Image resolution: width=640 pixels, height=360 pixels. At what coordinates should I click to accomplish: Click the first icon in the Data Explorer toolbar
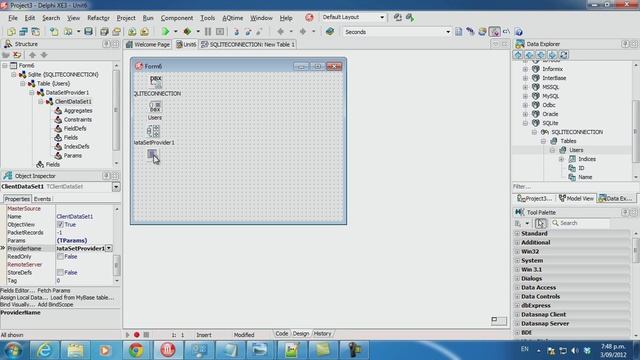(x=518, y=55)
